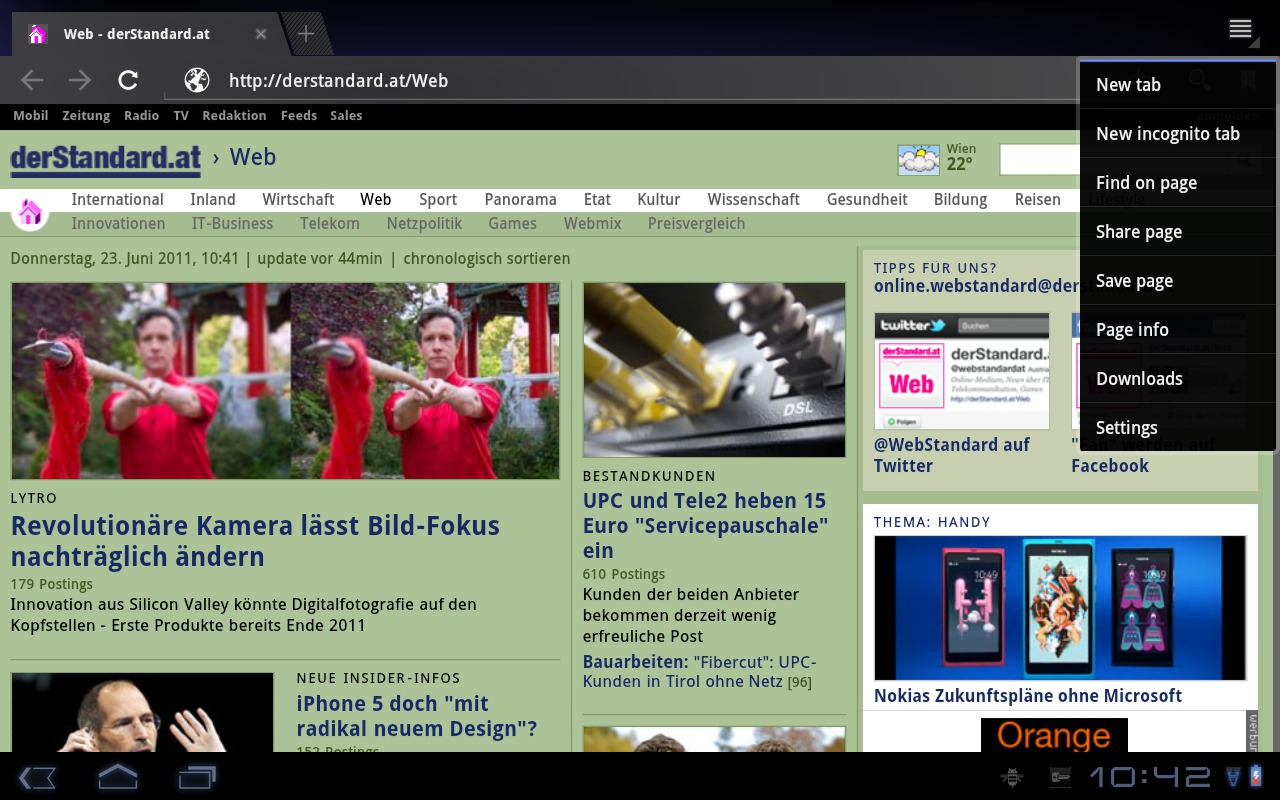Viewport: 1280px width, 800px height.
Task: Open the Android recent apps button
Action: tap(197, 777)
